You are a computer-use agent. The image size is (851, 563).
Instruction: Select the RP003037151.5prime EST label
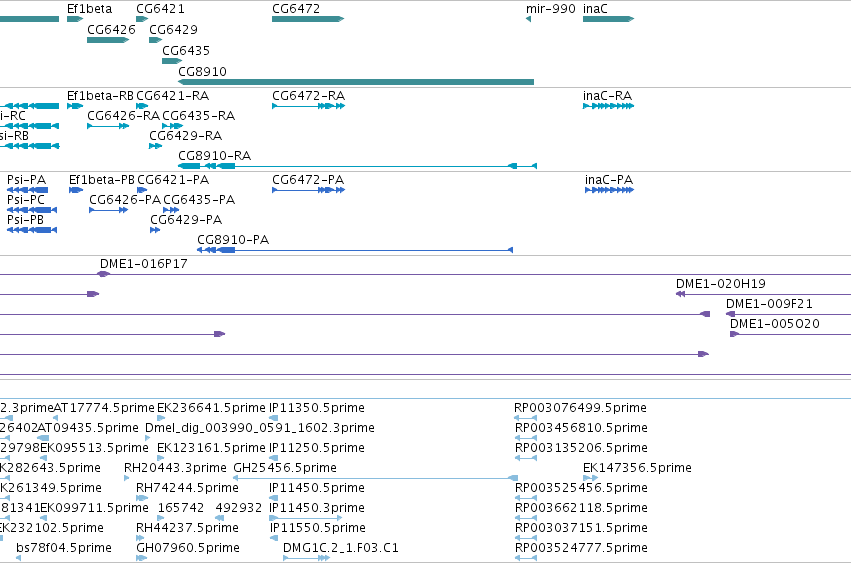[581, 528]
